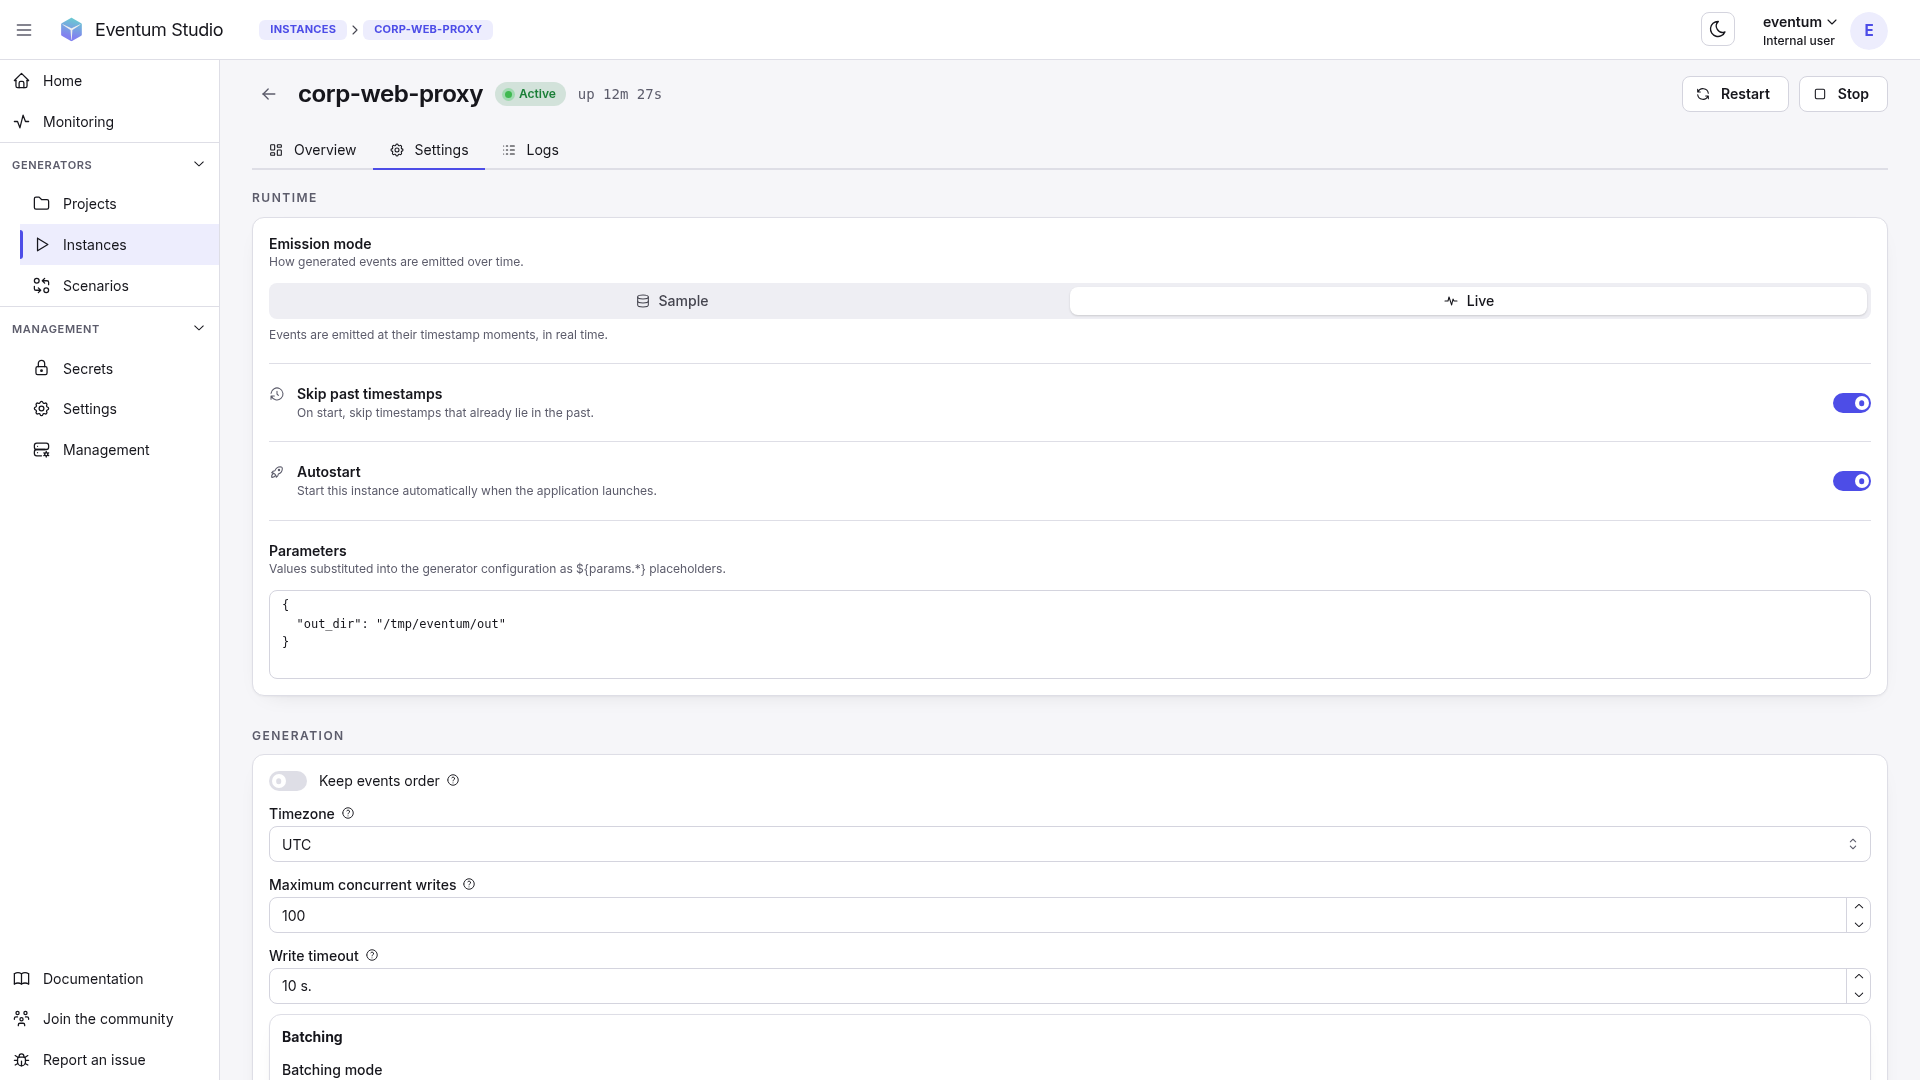The width and height of the screenshot is (1920, 1080).
Task: Show help for Keep events order
Action: point(453,780)
